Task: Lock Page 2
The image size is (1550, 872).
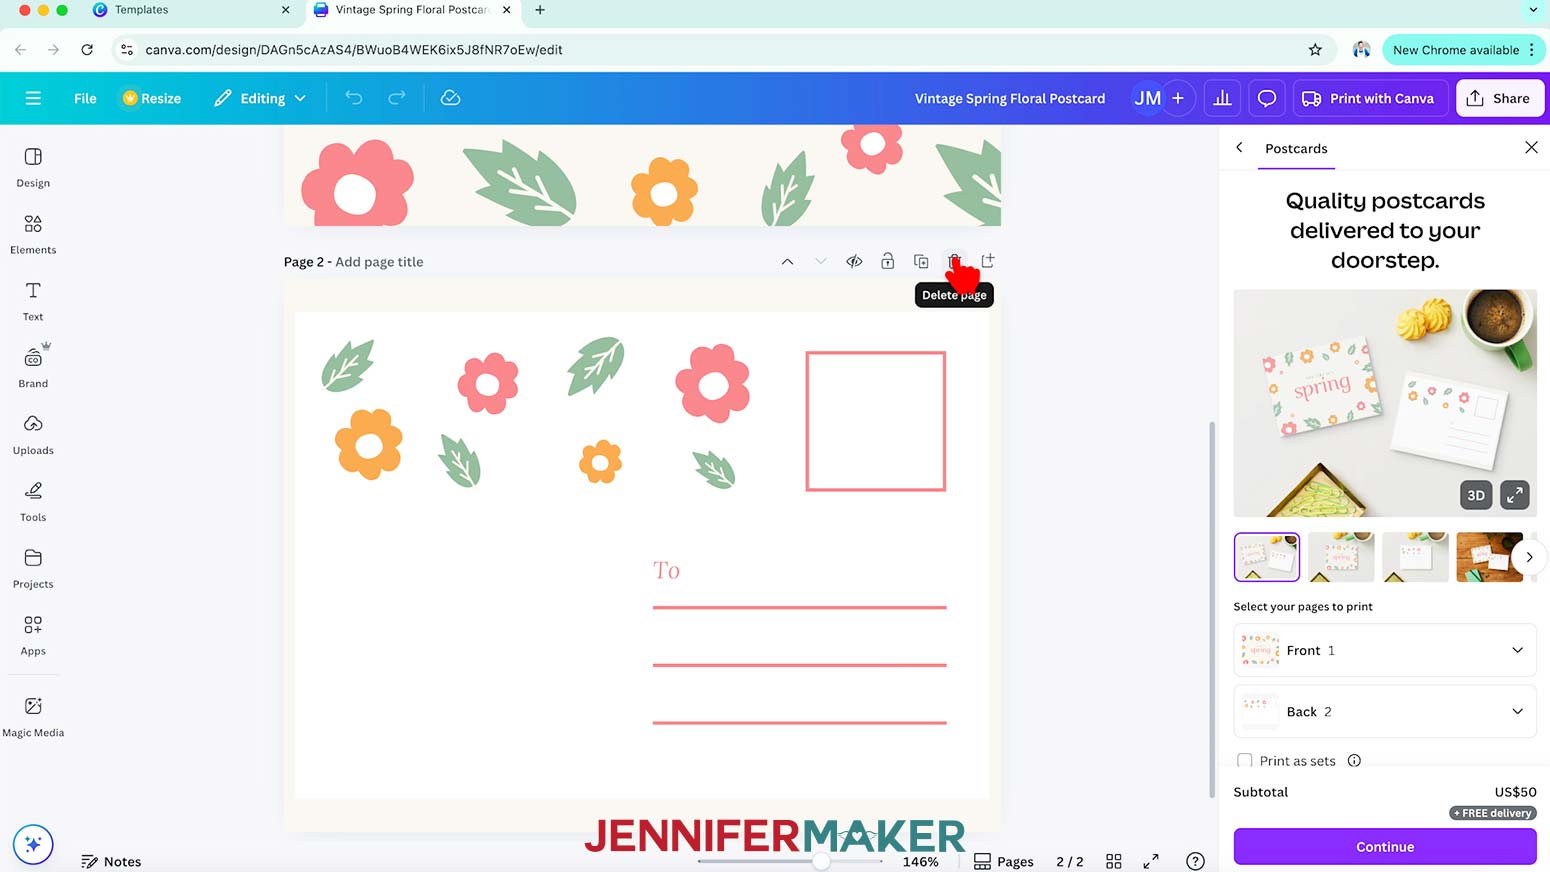Action: (x=887, y=262)
